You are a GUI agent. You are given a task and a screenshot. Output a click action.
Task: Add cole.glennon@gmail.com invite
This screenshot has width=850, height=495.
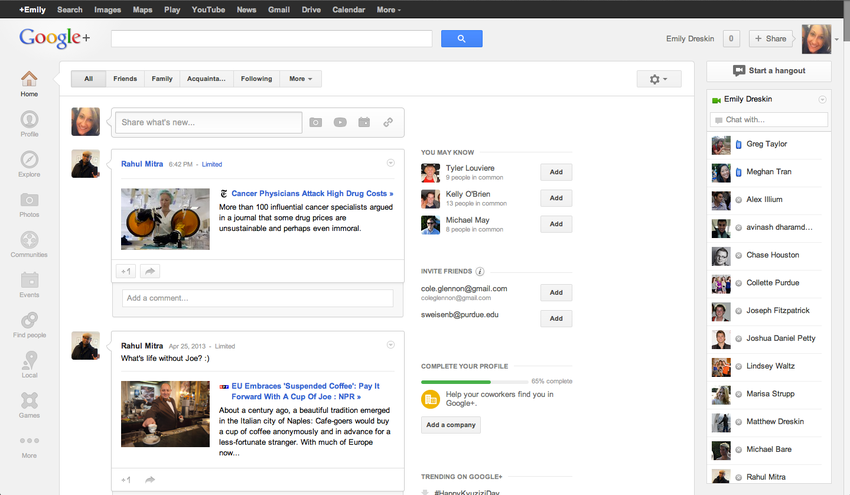(x=556, y=292)
